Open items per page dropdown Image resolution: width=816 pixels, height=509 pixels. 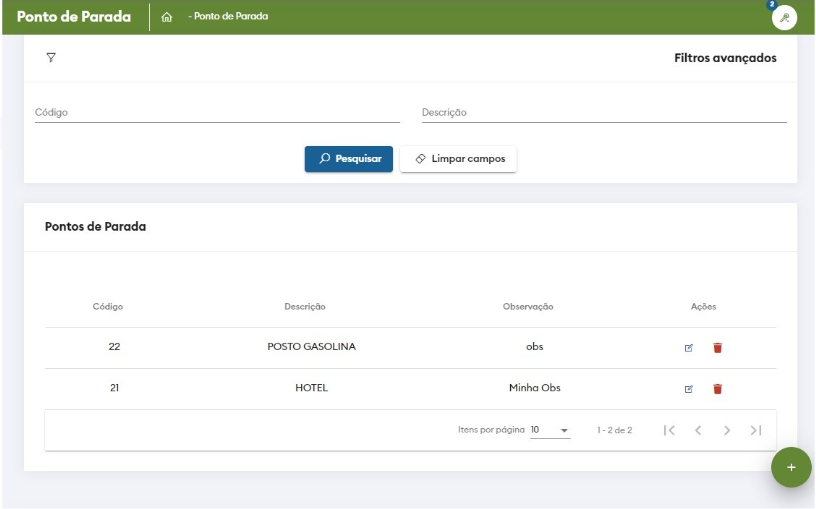pyautogui.click(x=549, y=430)
